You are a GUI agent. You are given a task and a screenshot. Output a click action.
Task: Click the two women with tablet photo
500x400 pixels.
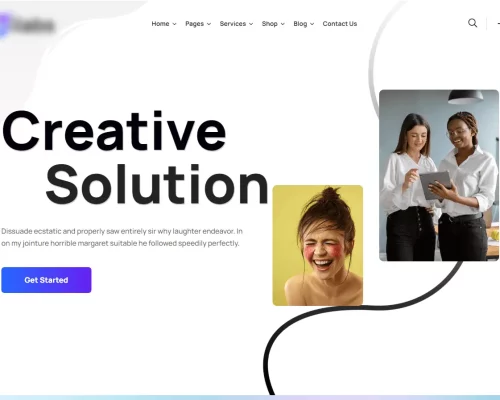pos(439,175)
